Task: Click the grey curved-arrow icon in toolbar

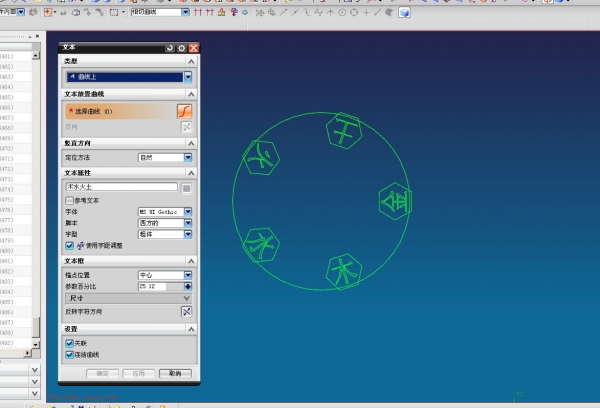Action: tap(63, 13)
